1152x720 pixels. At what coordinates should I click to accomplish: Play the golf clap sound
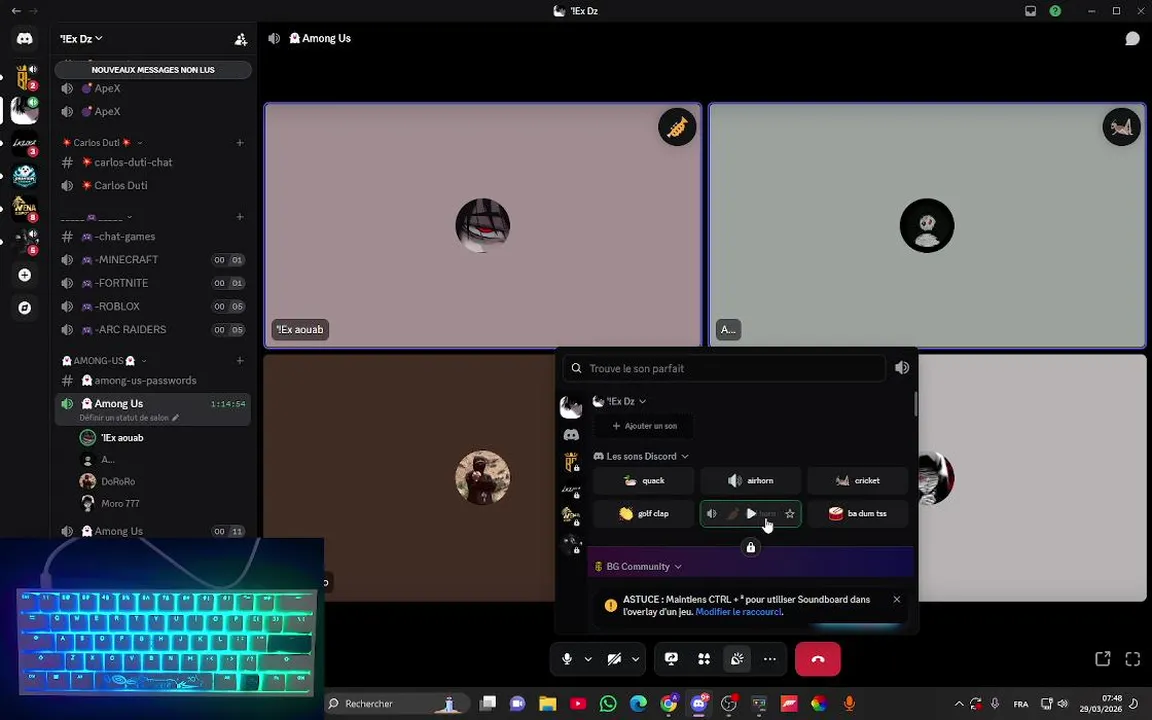(x=644, y=514)
